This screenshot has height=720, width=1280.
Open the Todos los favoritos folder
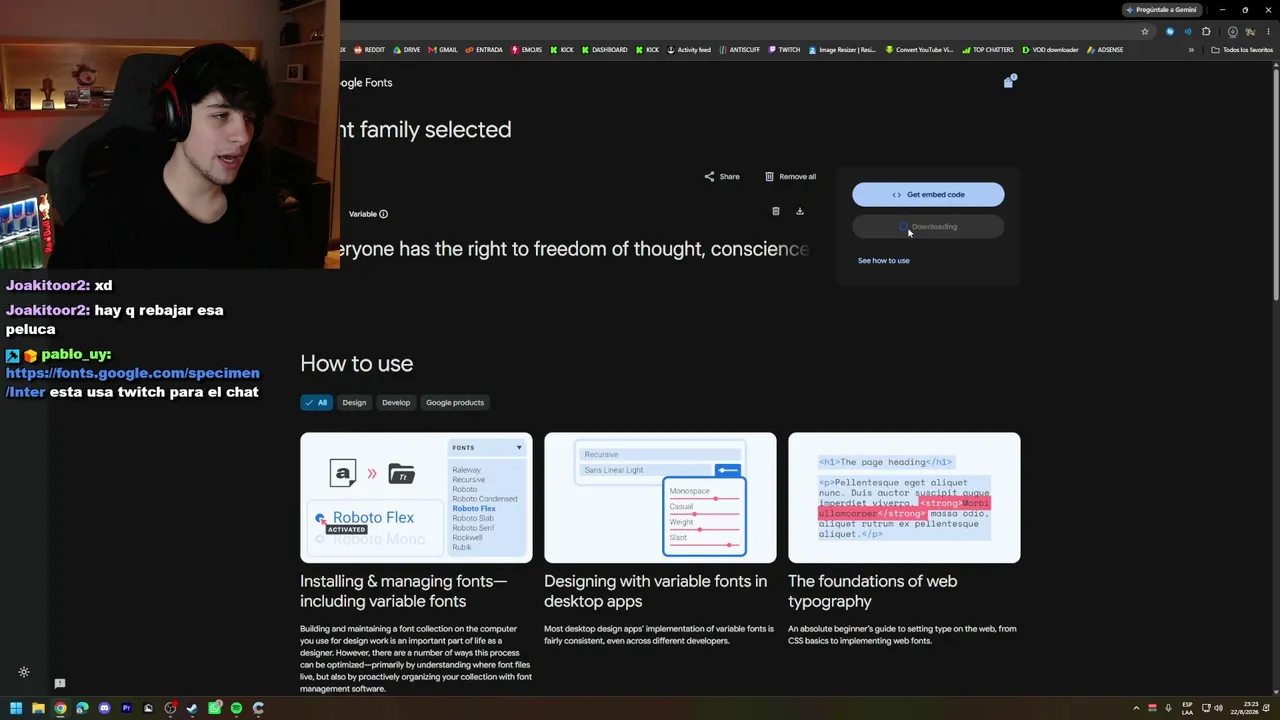pyautogui.click(x=1242, y=50)
